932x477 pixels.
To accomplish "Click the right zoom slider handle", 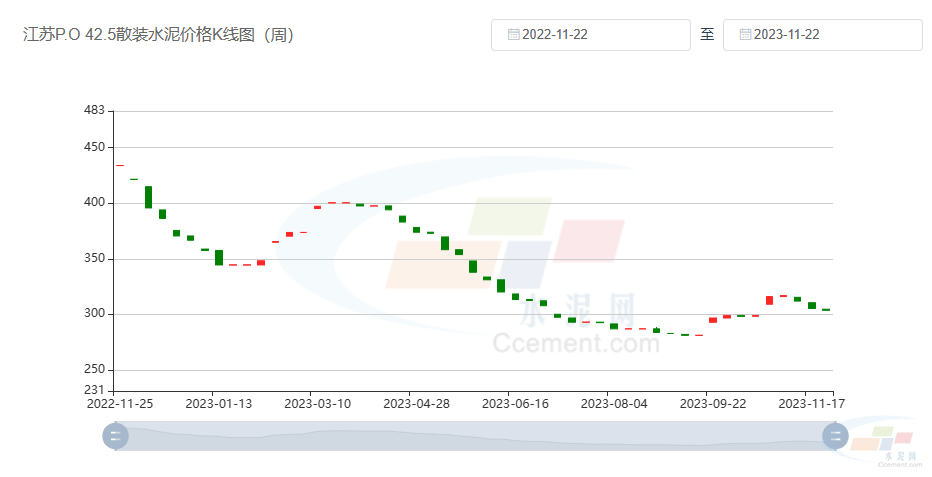I will pos(835,436).
